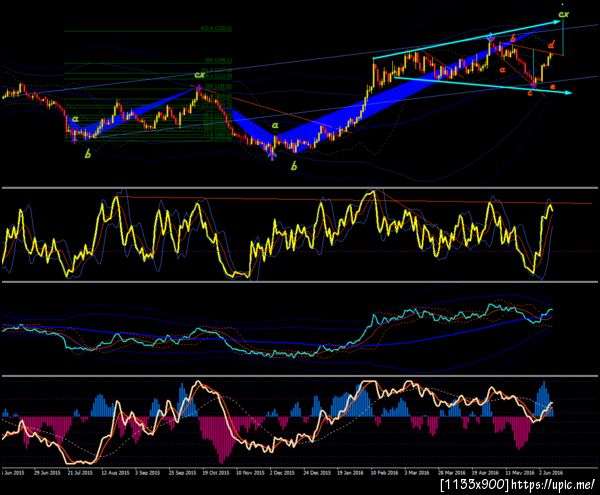This screenshot has height=495, width=600.
Task: Select the green 'cx' label above the June 2016 target line
Action: [564, 15]
